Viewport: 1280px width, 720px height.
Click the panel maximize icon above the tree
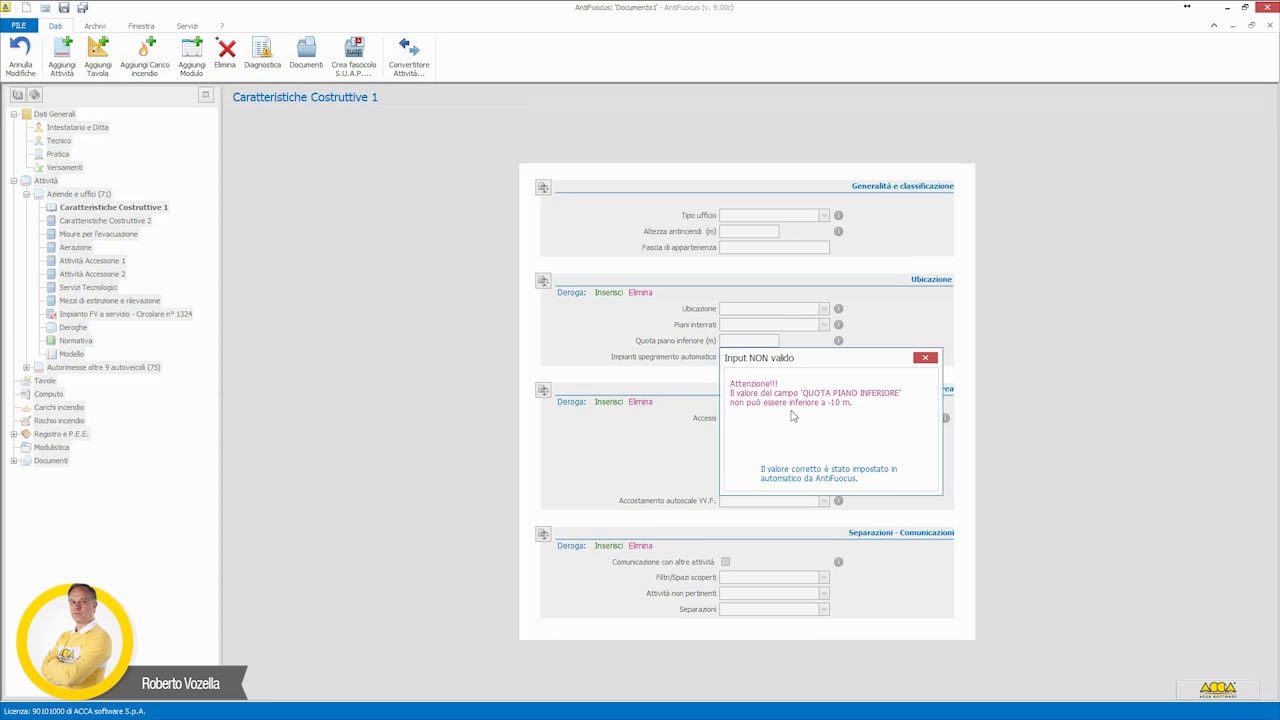(x=205, y=95)
